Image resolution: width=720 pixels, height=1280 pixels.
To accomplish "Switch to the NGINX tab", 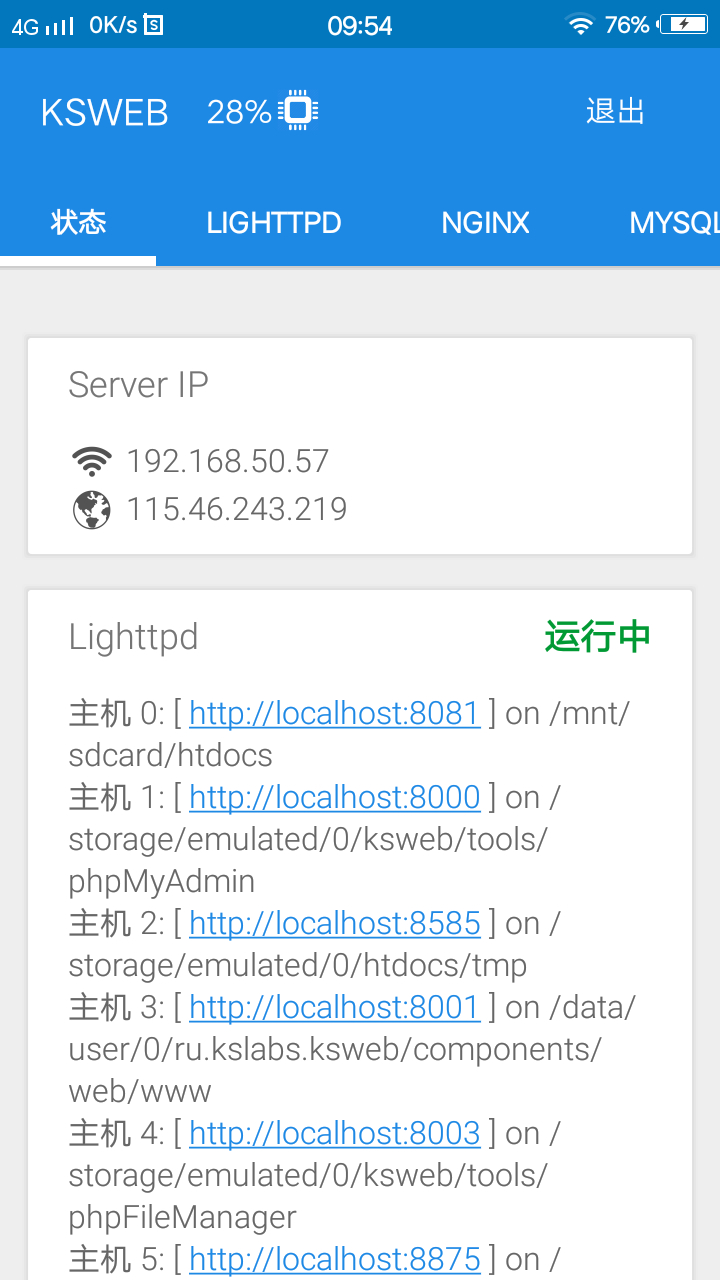I will coord(485,222).
